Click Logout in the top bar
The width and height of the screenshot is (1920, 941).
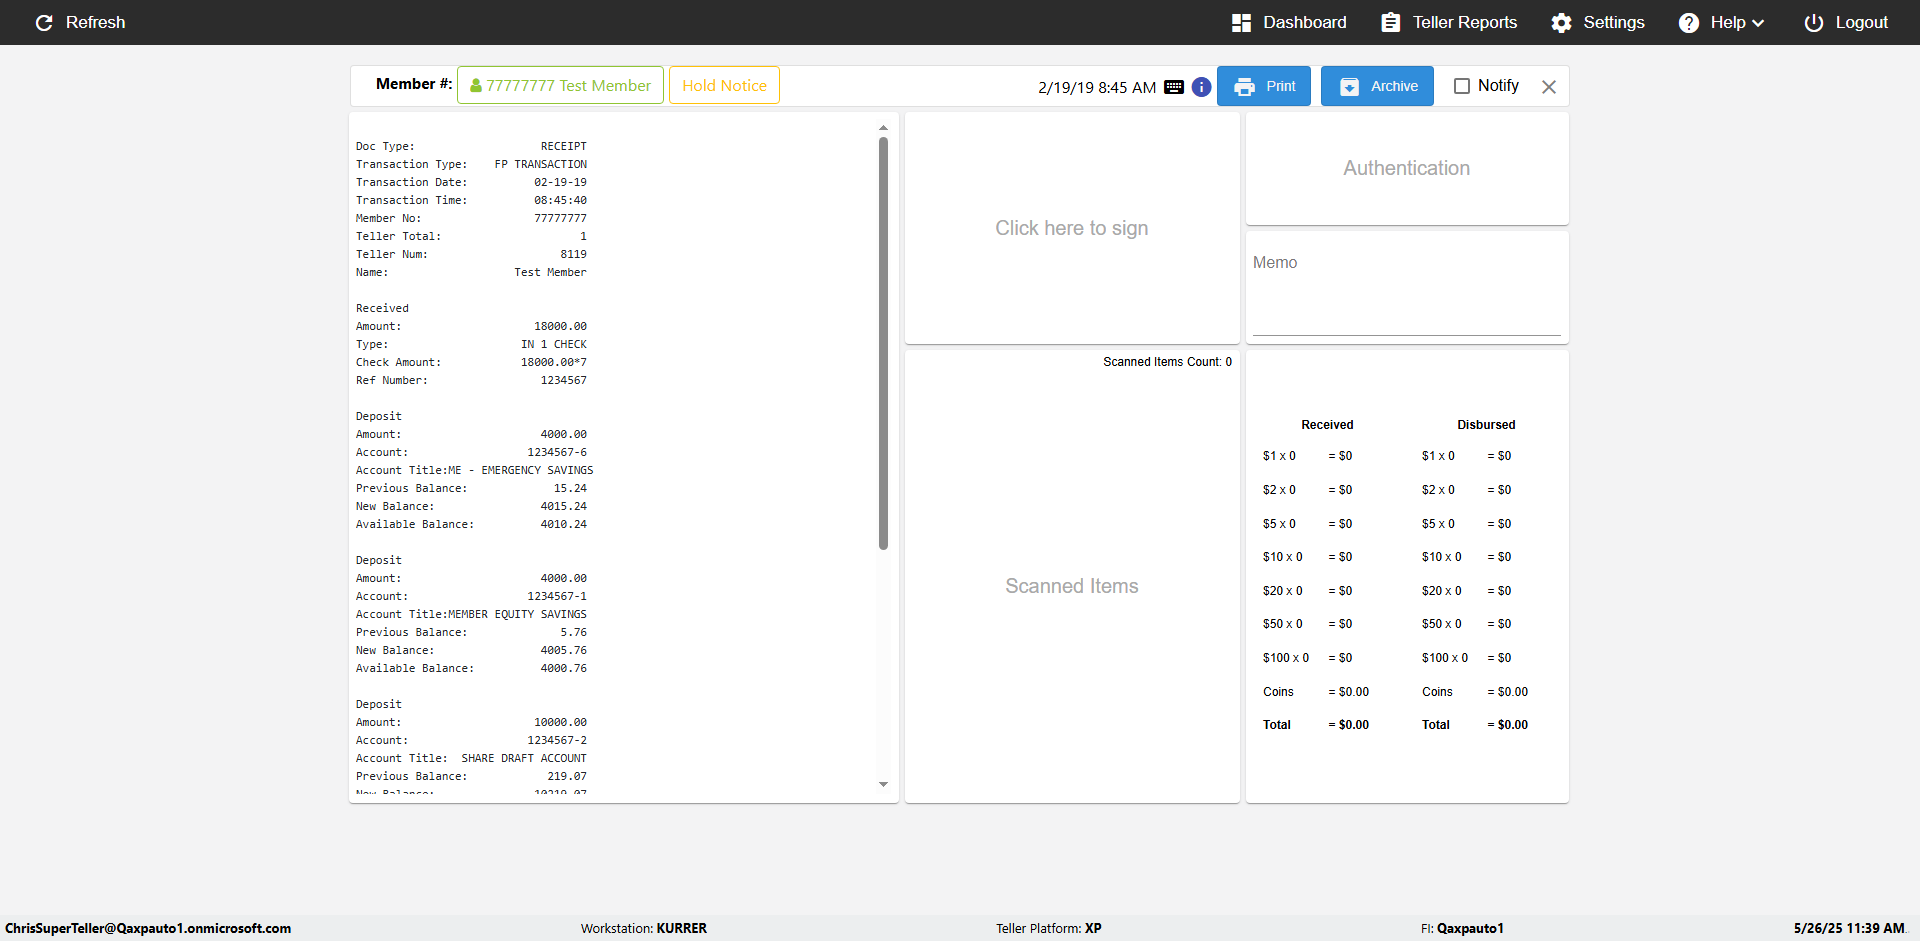pyautogui.click(x=1846, y=22)
